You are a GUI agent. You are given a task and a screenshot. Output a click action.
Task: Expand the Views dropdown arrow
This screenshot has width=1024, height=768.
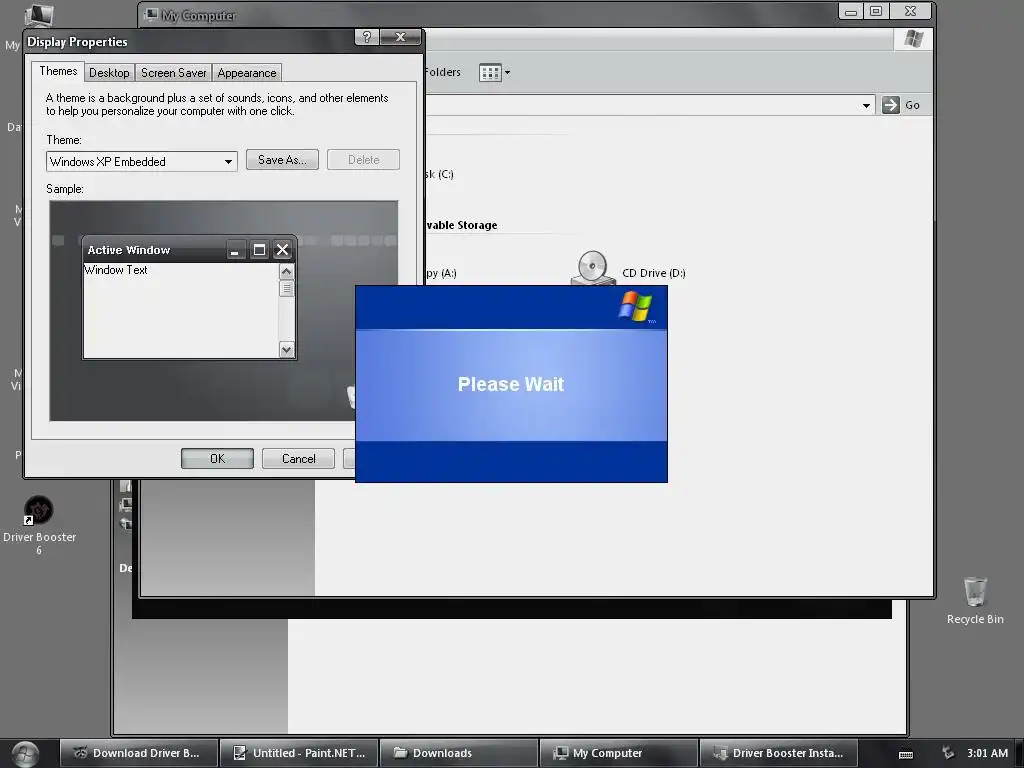507,72
